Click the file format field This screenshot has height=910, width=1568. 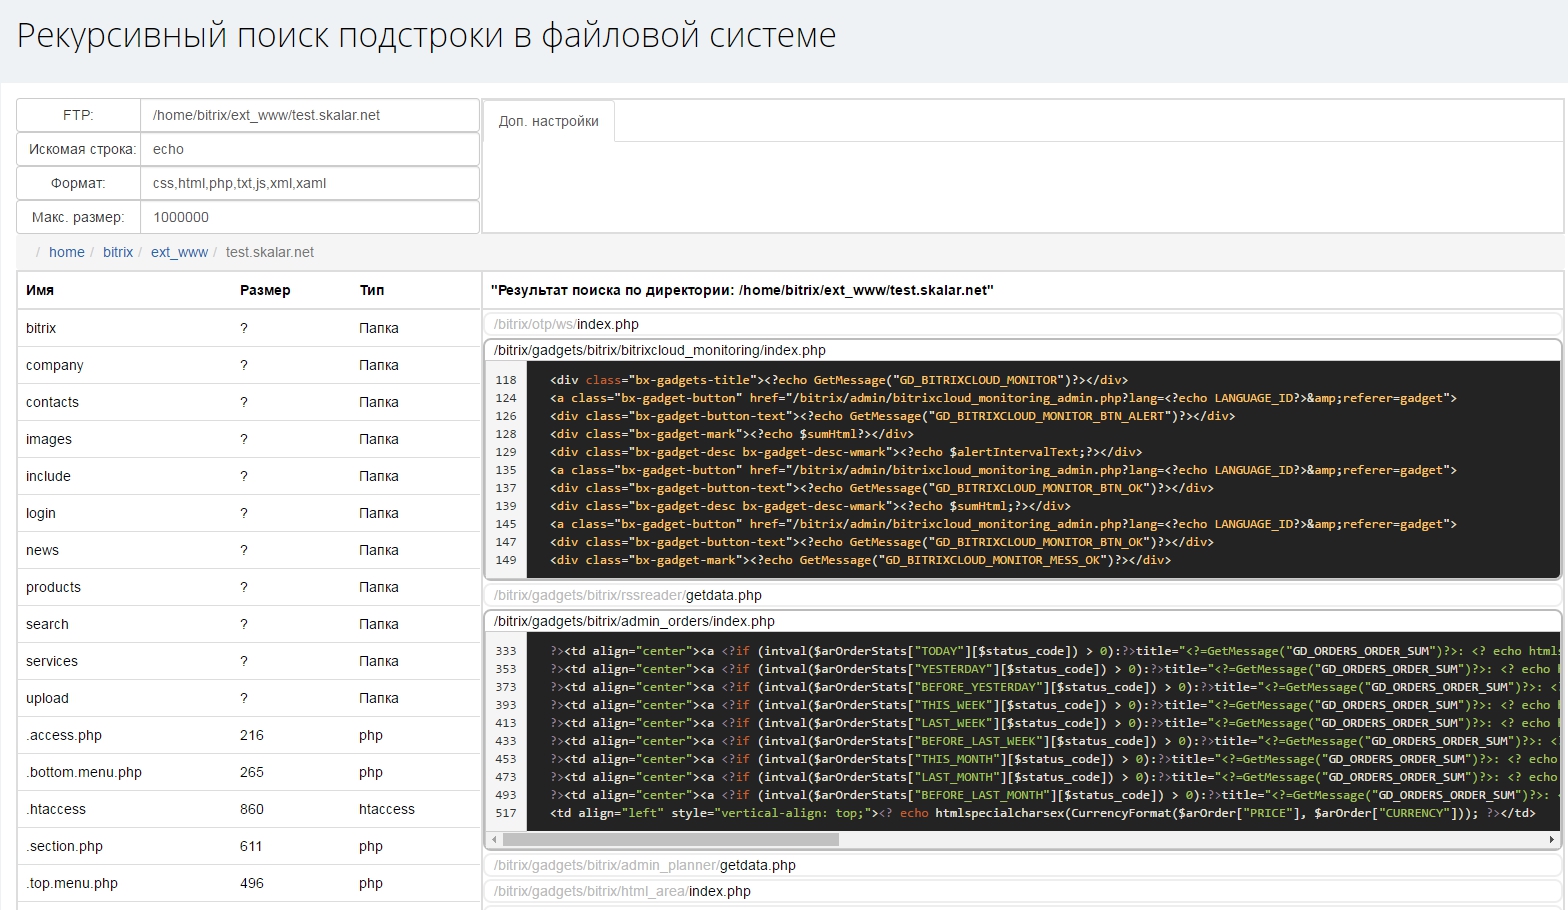tap(308, 183)
